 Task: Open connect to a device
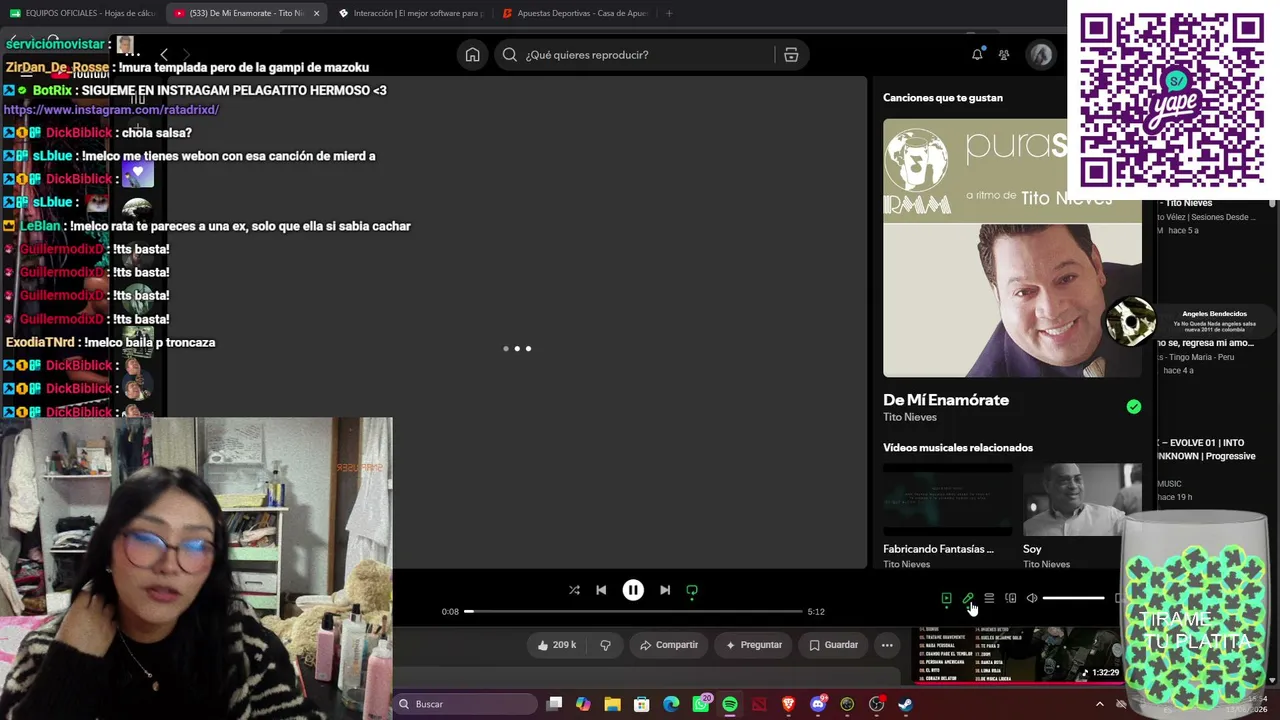coord(1011,598)
